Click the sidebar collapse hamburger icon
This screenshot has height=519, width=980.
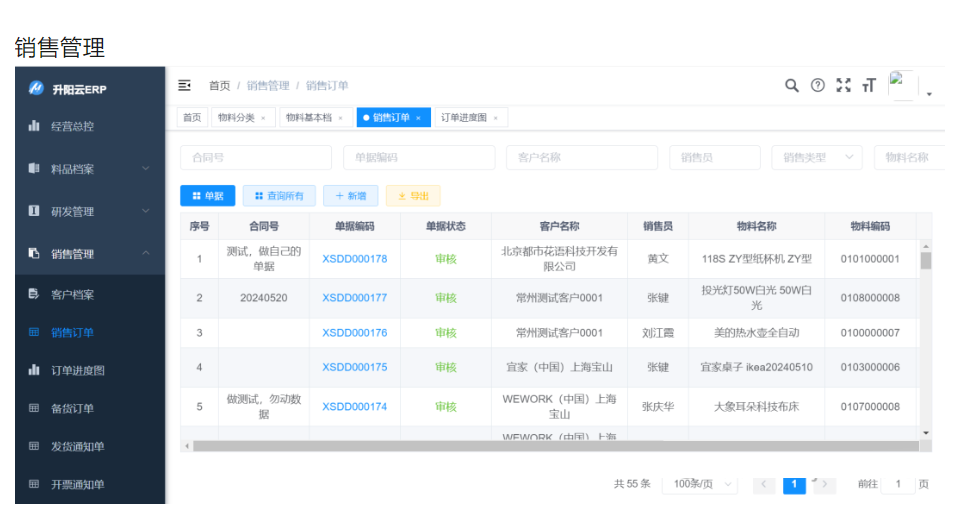click(x=185, y=86)
